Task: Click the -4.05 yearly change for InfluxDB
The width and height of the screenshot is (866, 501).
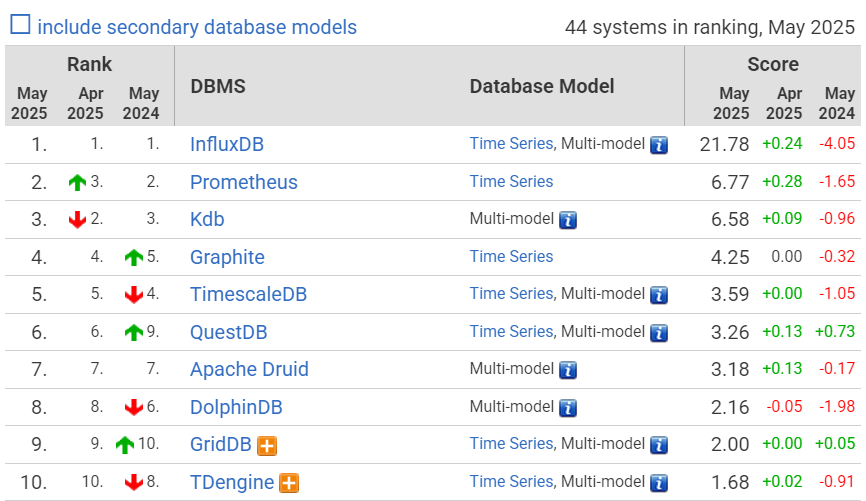Action: pos(837,144)
